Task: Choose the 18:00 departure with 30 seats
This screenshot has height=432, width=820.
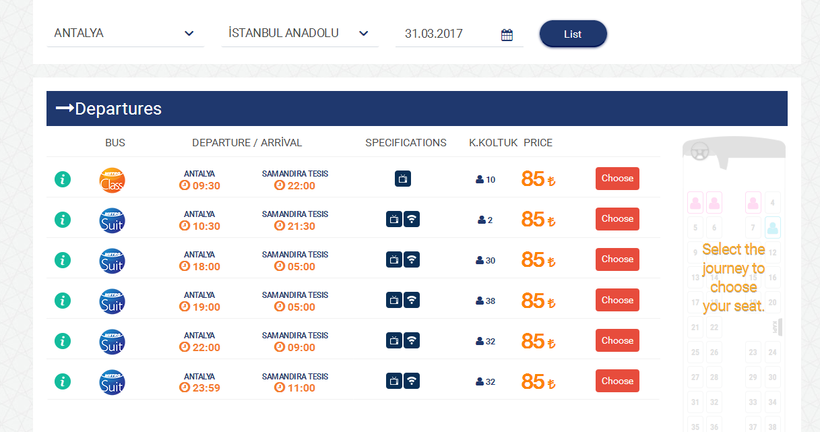Action: (x=617, y=259)
